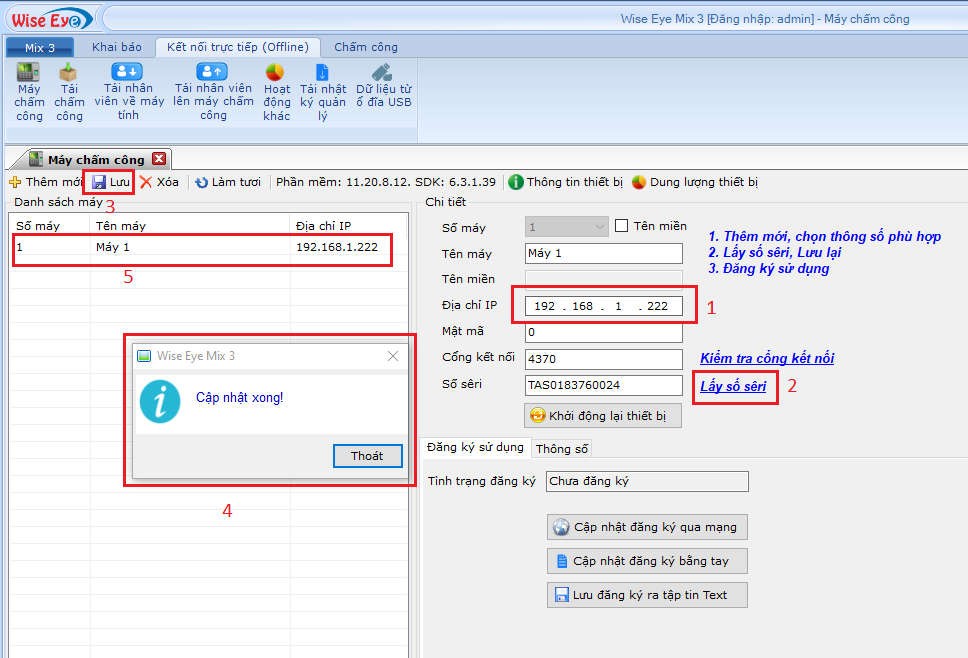The image size is (968, 658).
Task: Open the Thông số tab
Action: tap(562, 449)
